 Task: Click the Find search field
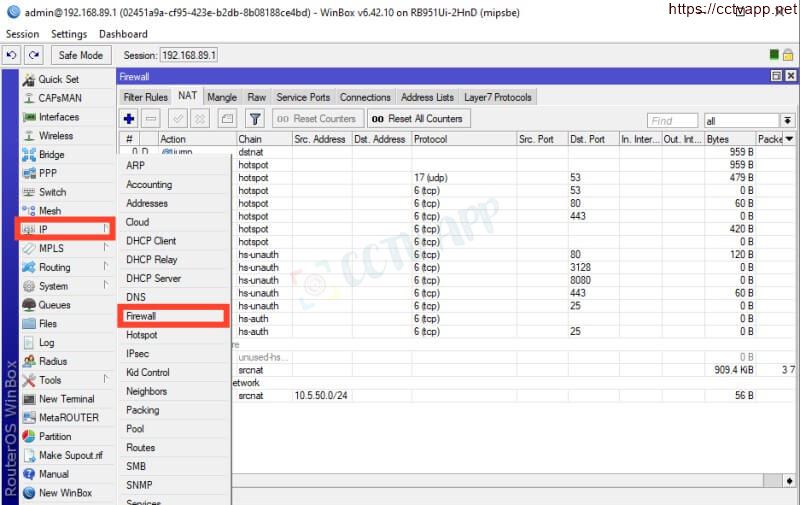673,121
